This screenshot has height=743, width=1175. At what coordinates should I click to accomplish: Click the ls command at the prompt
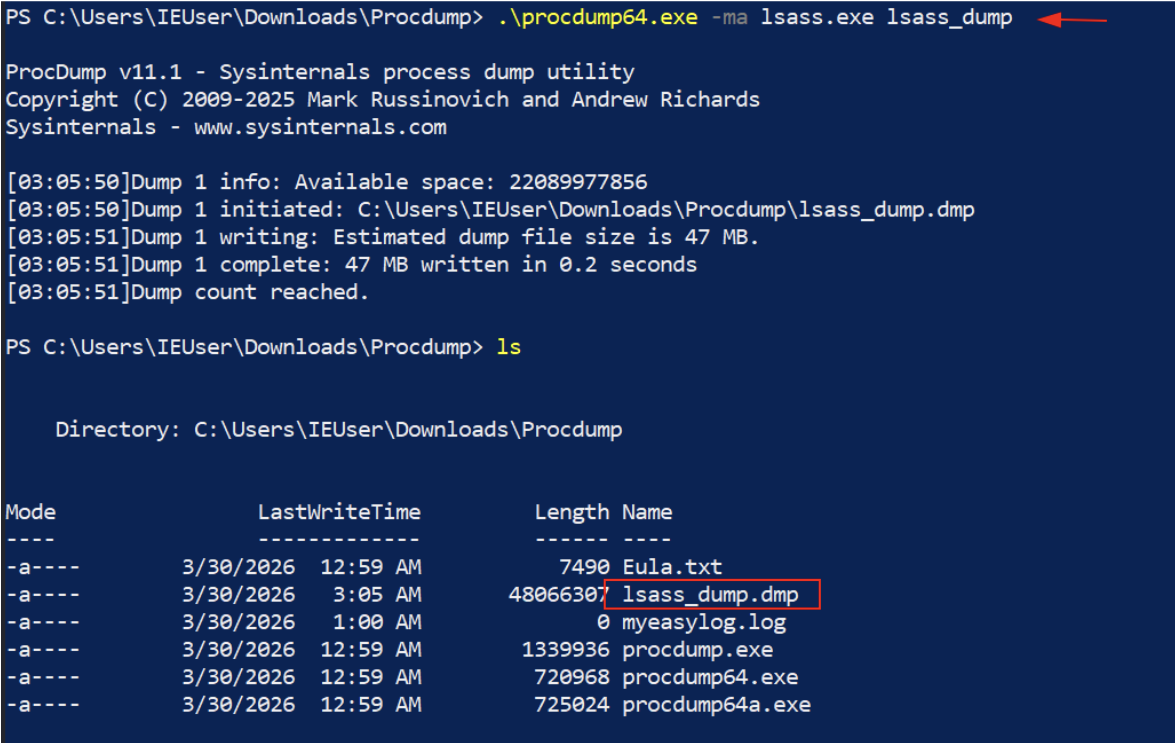pyautogui.click(x=509, y=347)
